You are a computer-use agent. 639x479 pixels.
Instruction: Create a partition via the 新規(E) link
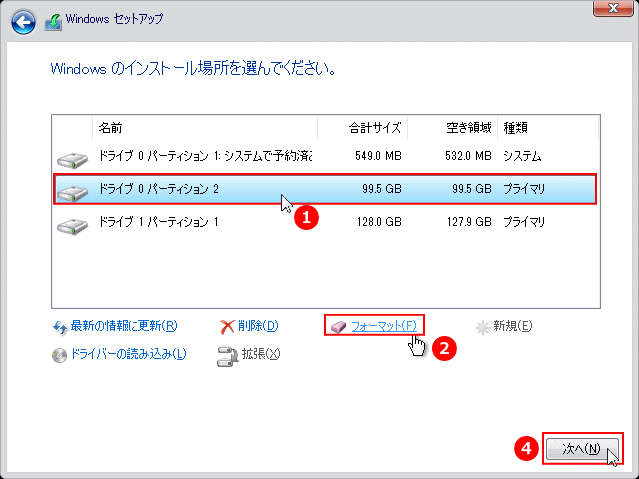pyautogui.click(x=513, y=326)
